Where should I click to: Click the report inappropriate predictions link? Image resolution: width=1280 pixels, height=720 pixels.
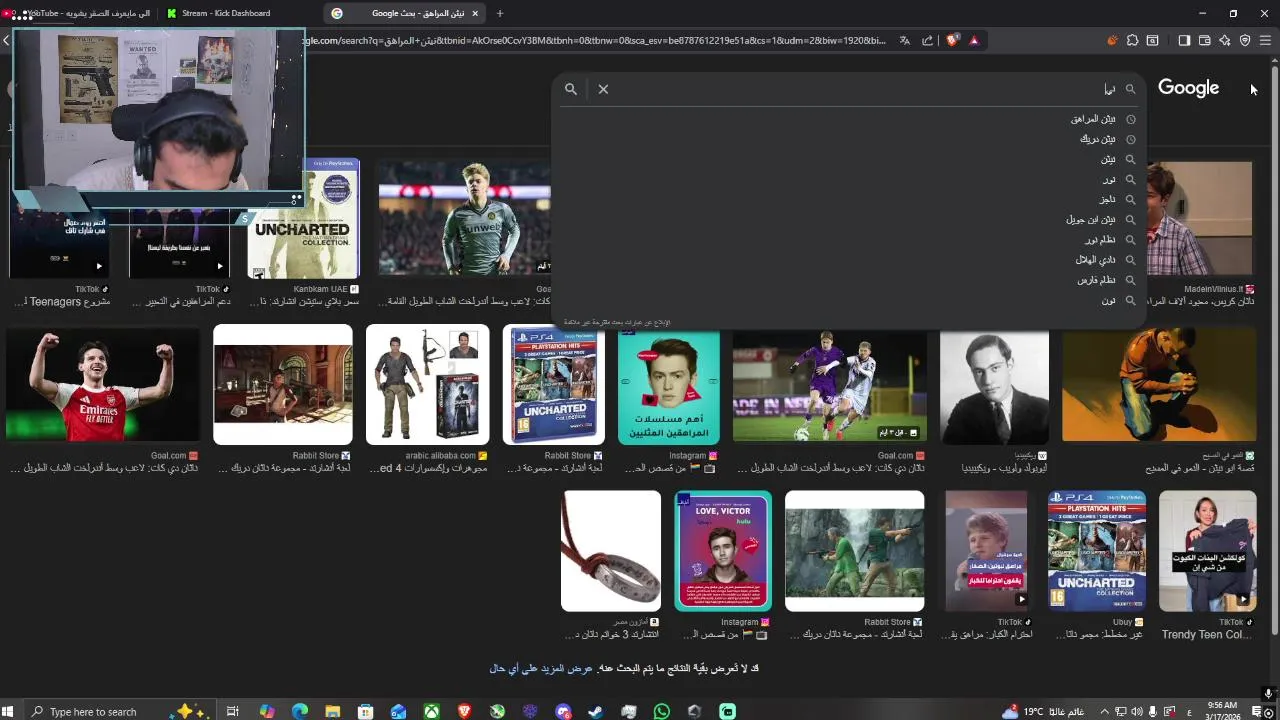pyautogui.click(x=617, y=322)
